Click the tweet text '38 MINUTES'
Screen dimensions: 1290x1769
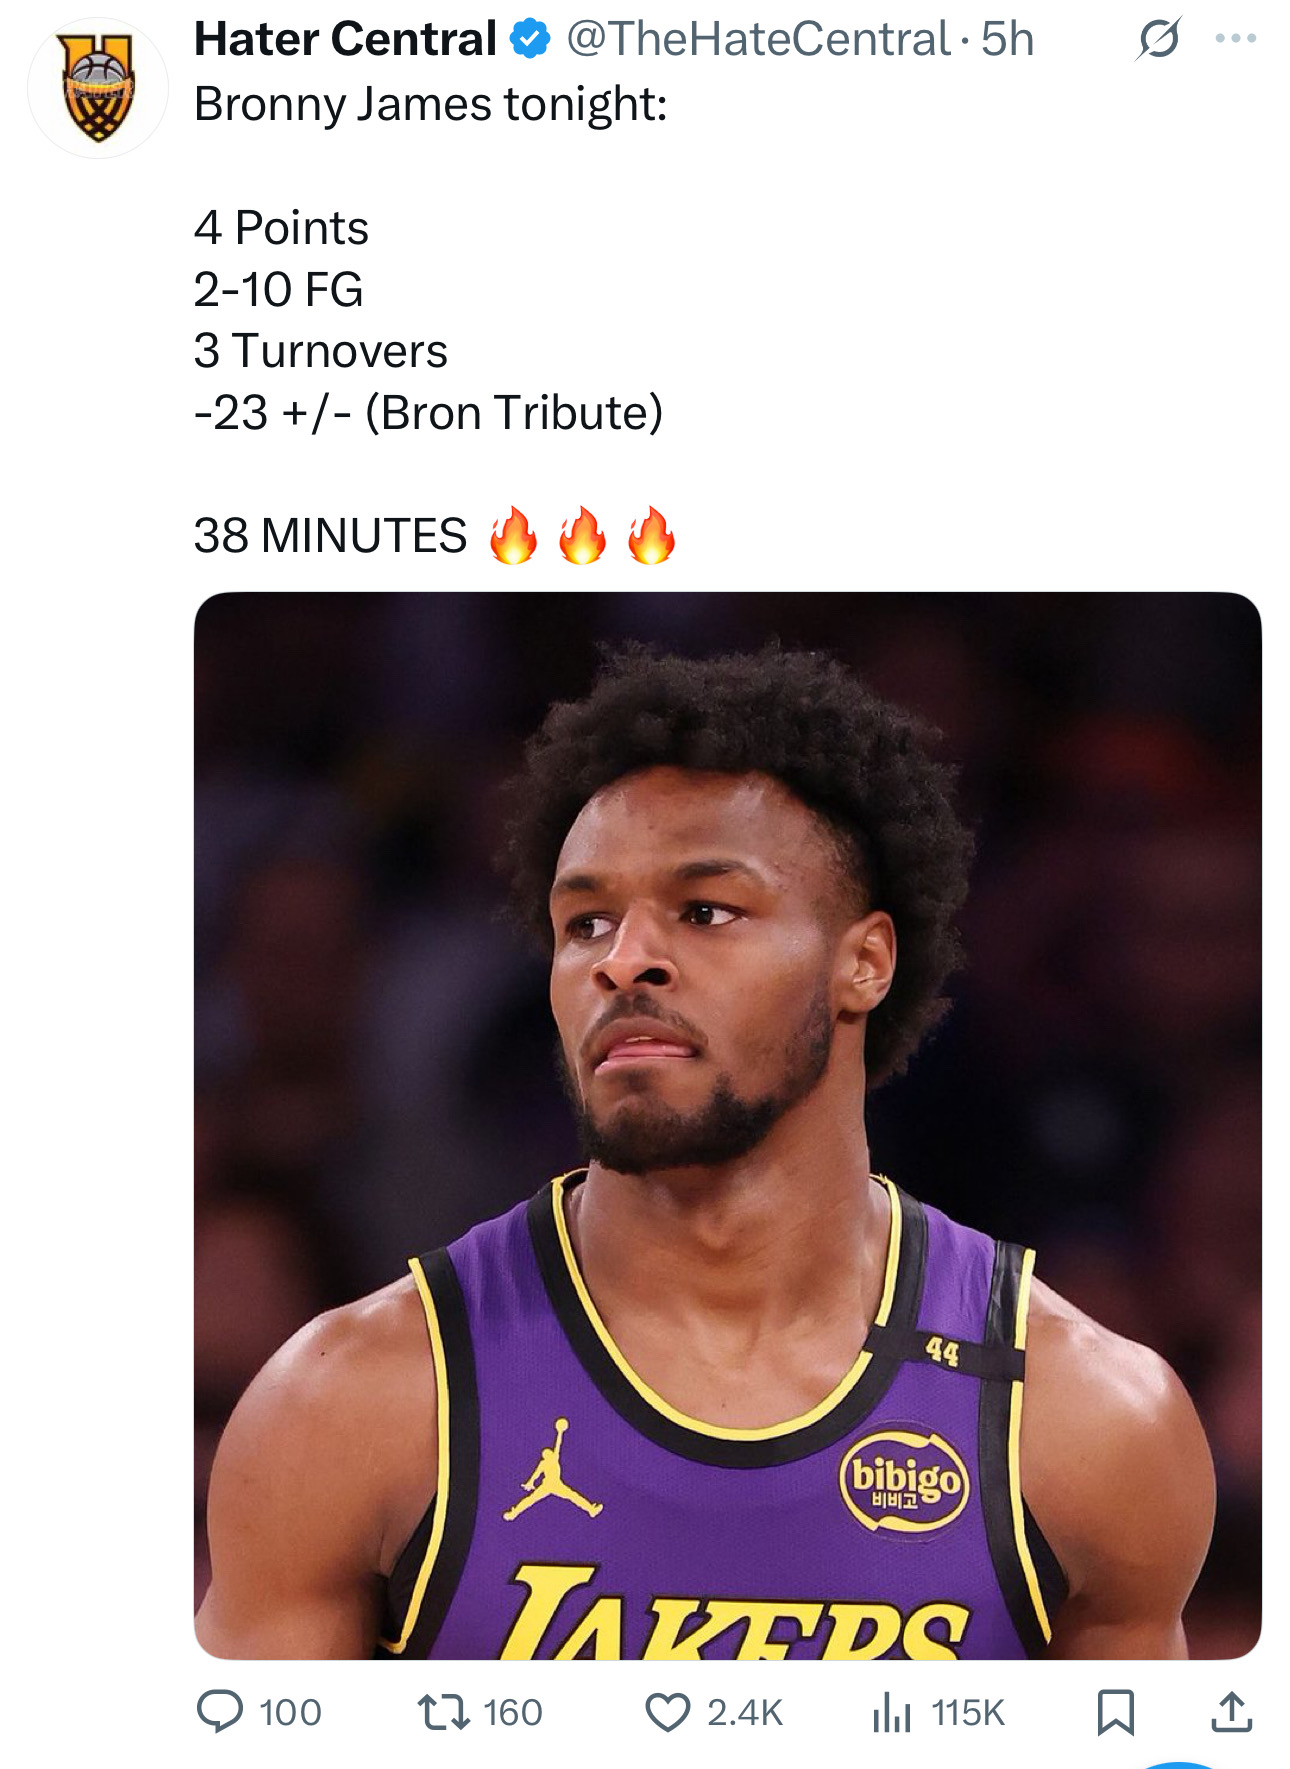[330, 535]
